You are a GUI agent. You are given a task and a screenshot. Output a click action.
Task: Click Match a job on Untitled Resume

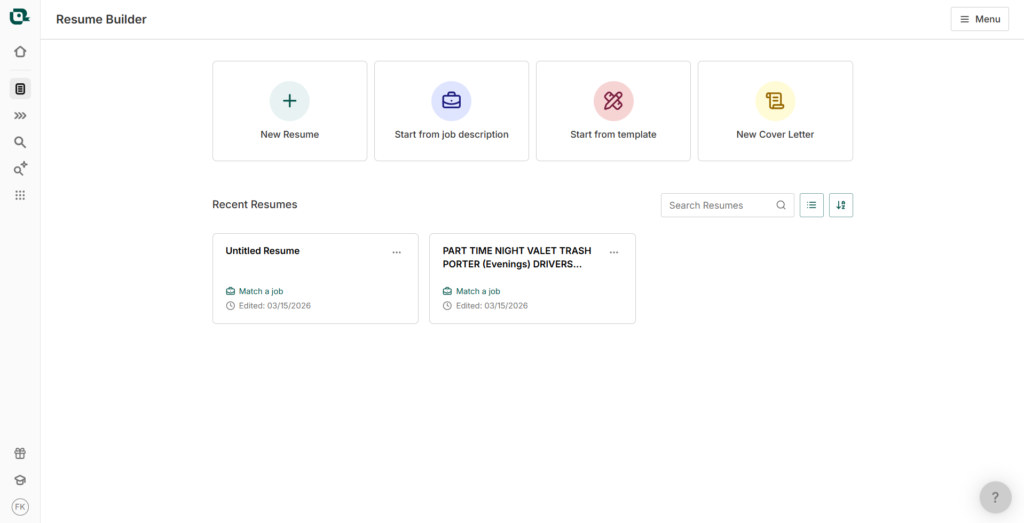click(255, 291)
